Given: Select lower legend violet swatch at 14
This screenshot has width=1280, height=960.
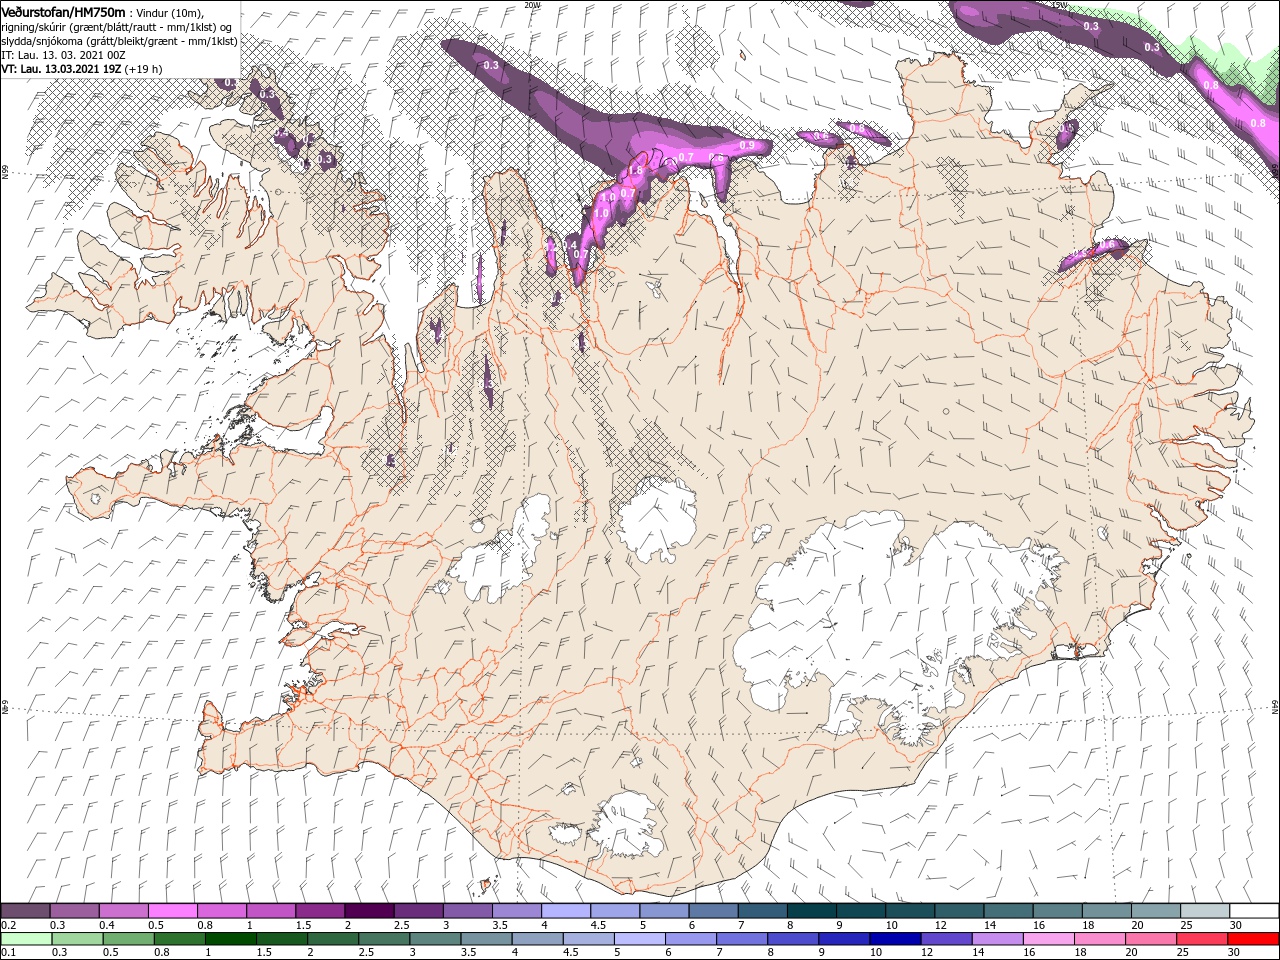Looking at the screenshot, I should (998, 938).
